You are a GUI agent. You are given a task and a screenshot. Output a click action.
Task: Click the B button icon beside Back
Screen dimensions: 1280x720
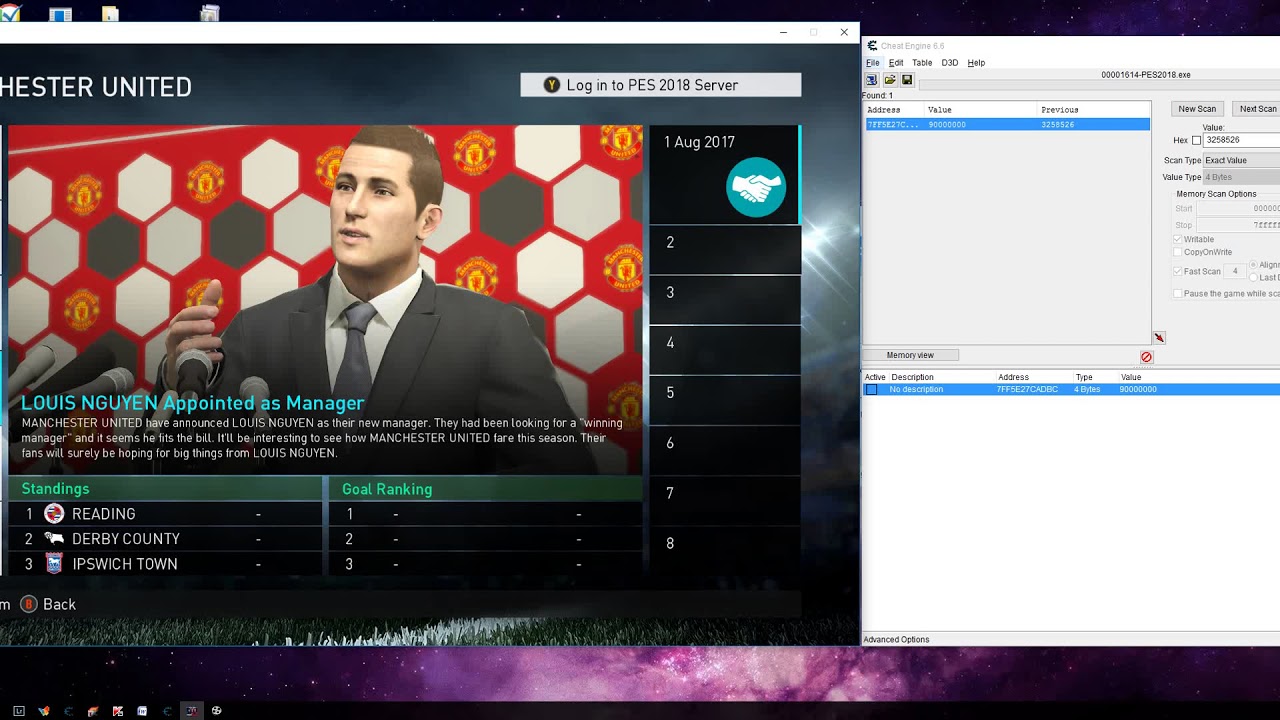click(29, 604)
